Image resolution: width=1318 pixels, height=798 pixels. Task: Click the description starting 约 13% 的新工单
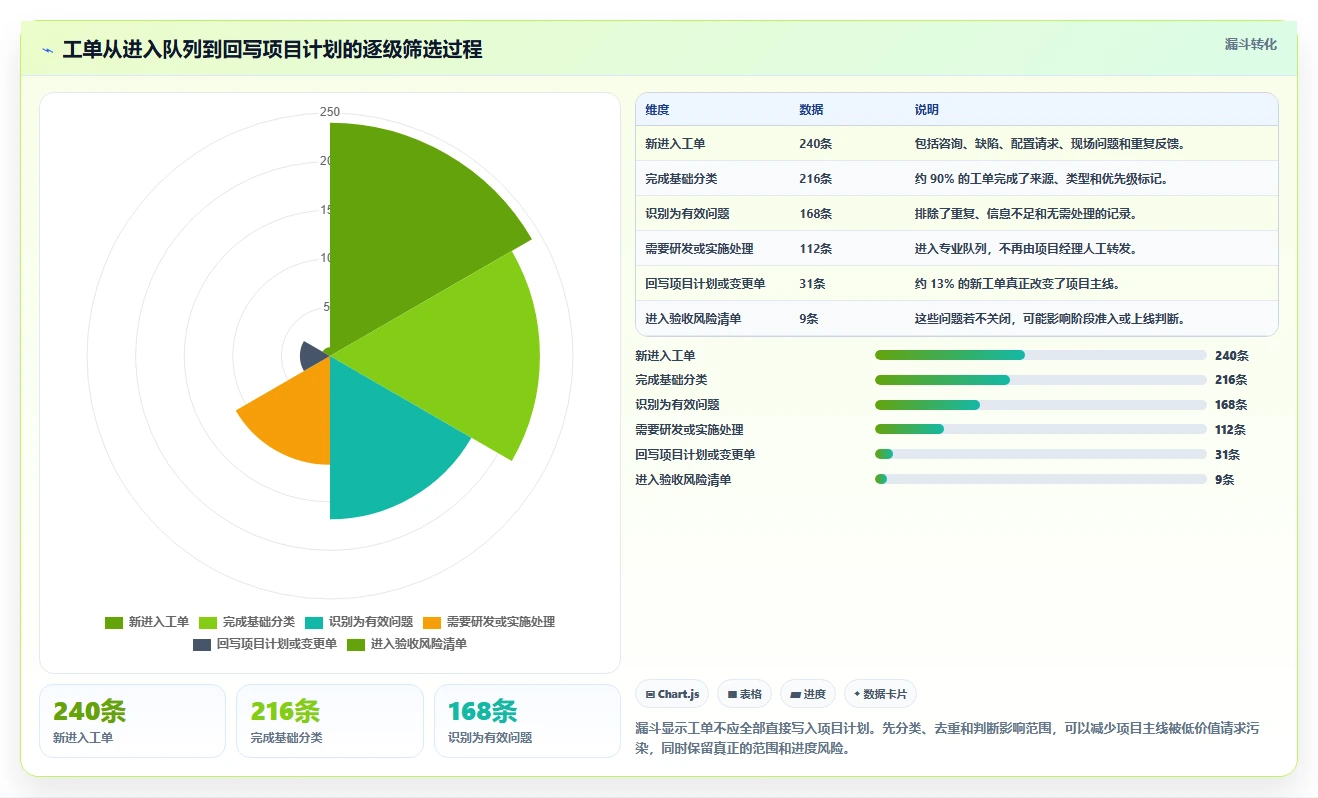coord(1017,284)
